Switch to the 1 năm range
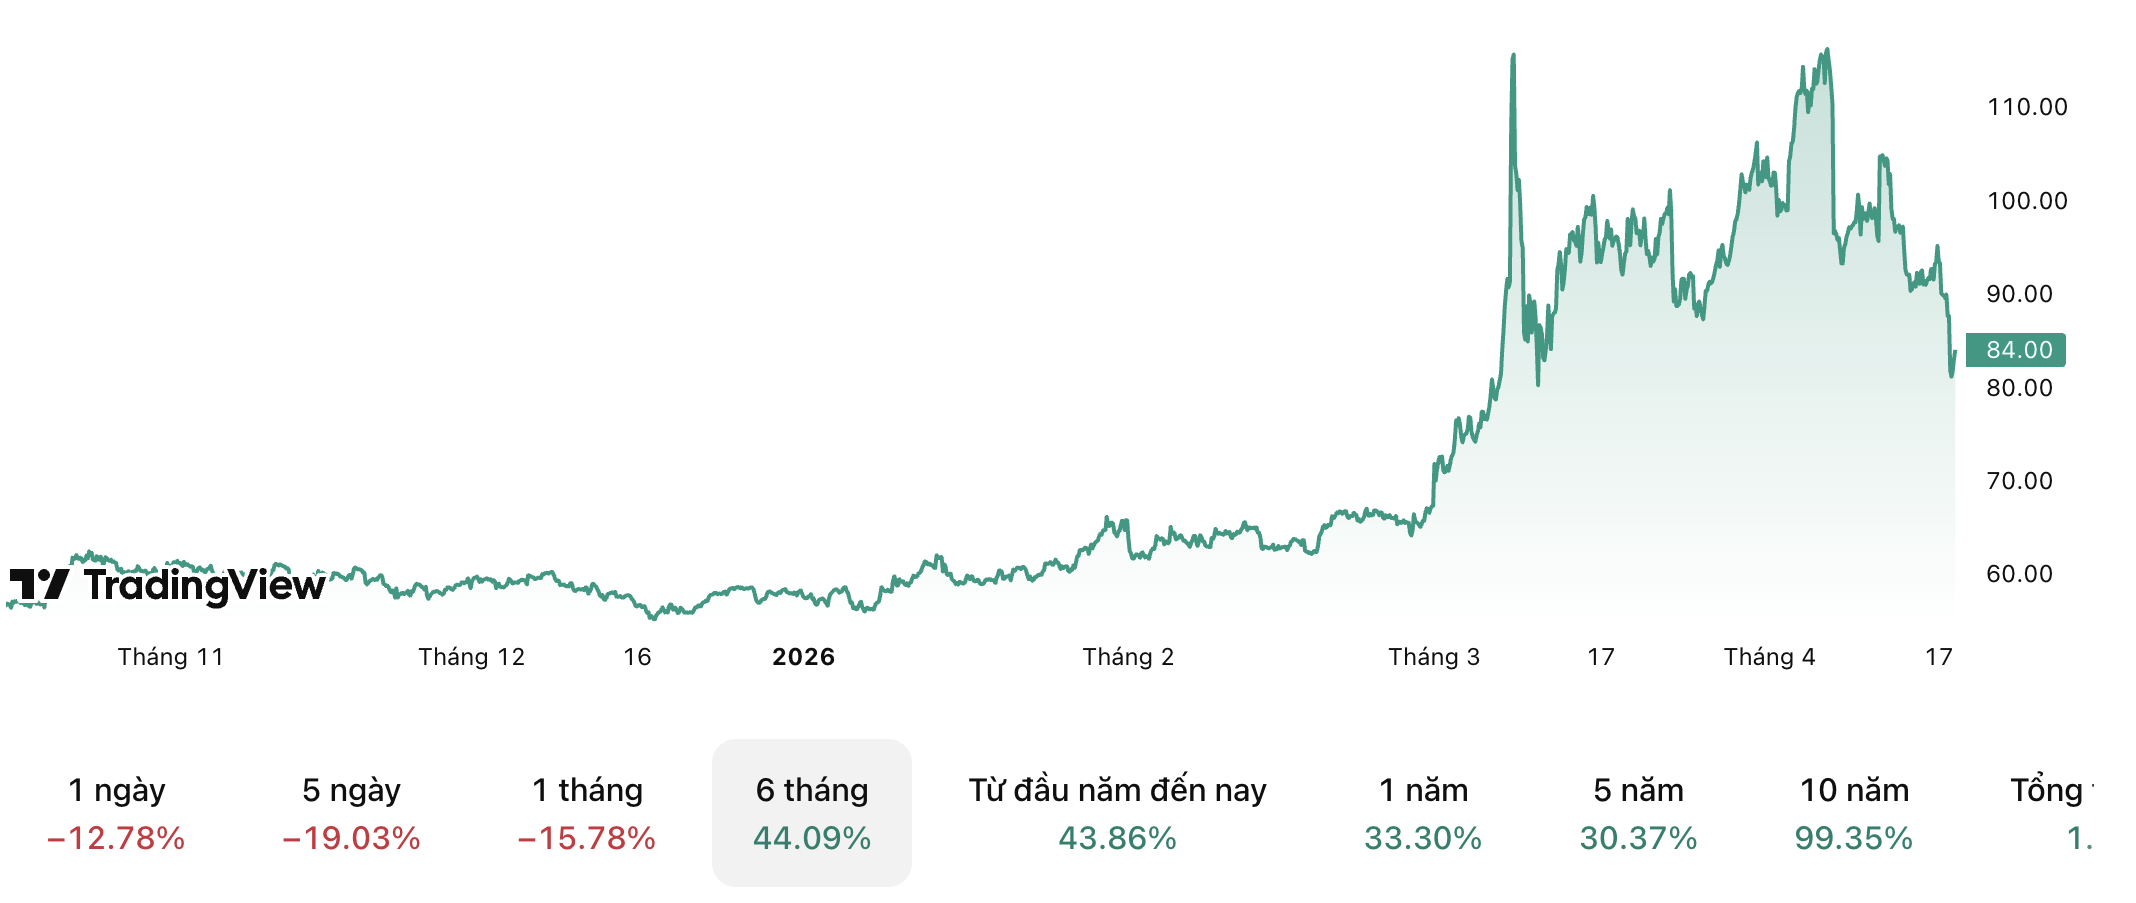The width and height of the screenshot is (2136, 903). [1423, 813]
